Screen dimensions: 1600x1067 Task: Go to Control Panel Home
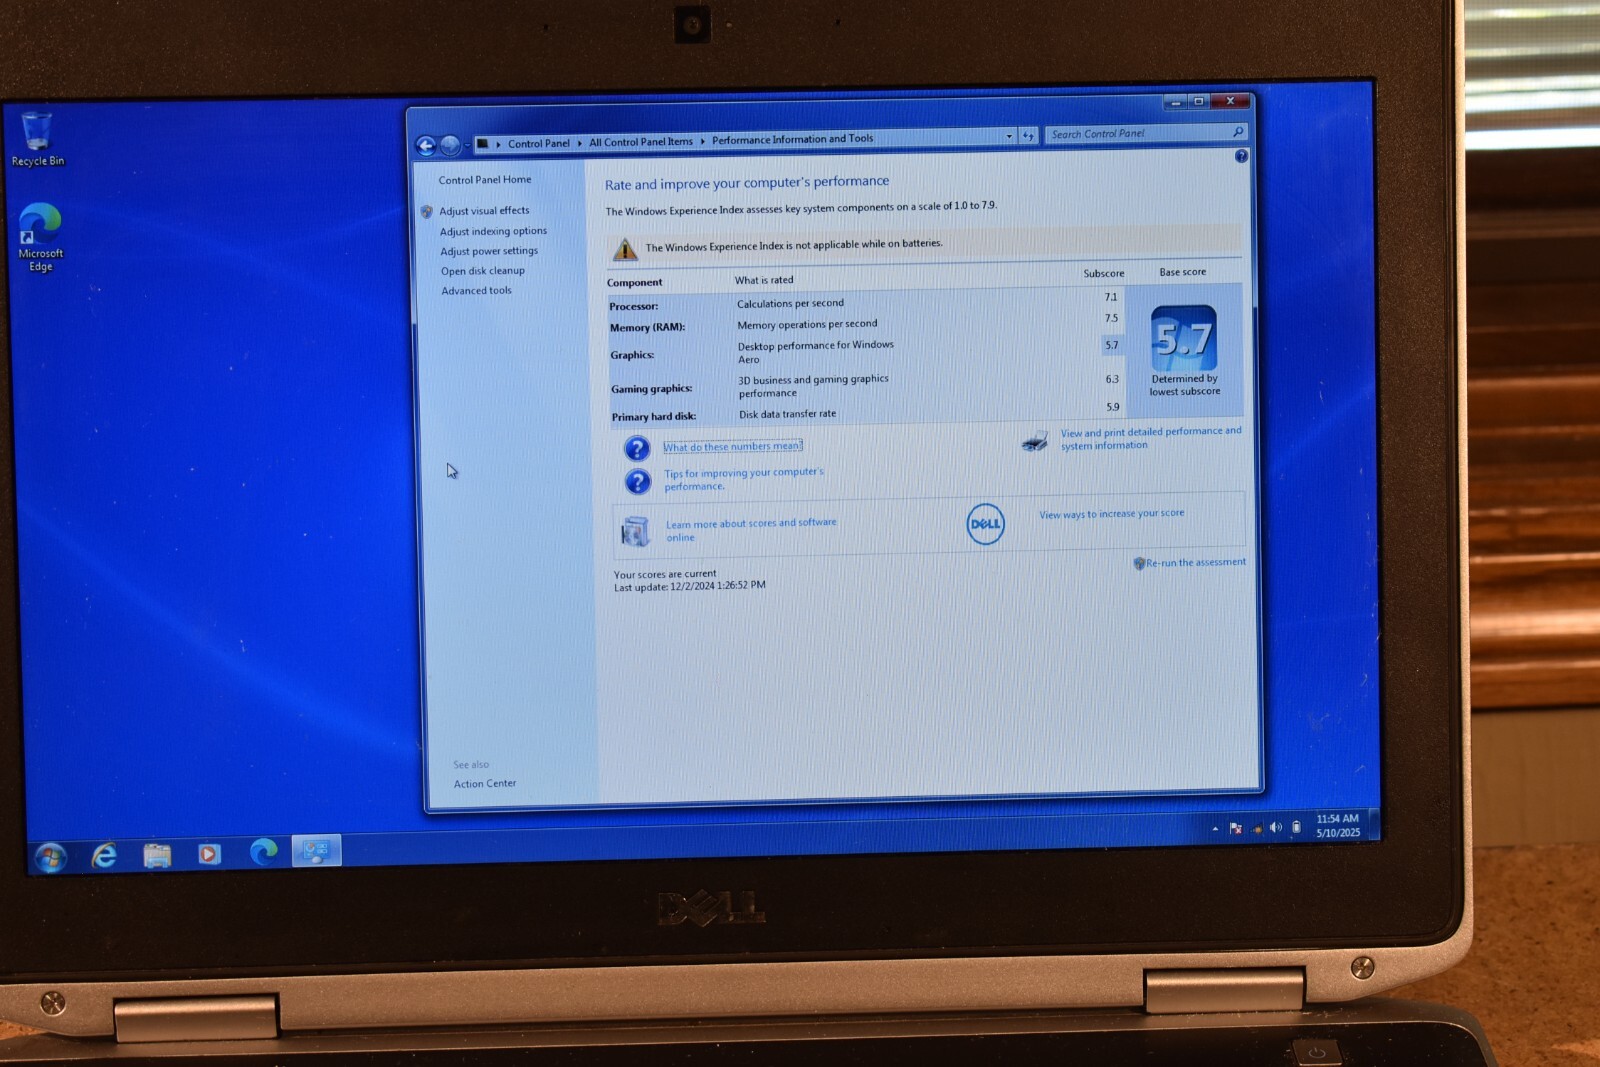(485, 180)
